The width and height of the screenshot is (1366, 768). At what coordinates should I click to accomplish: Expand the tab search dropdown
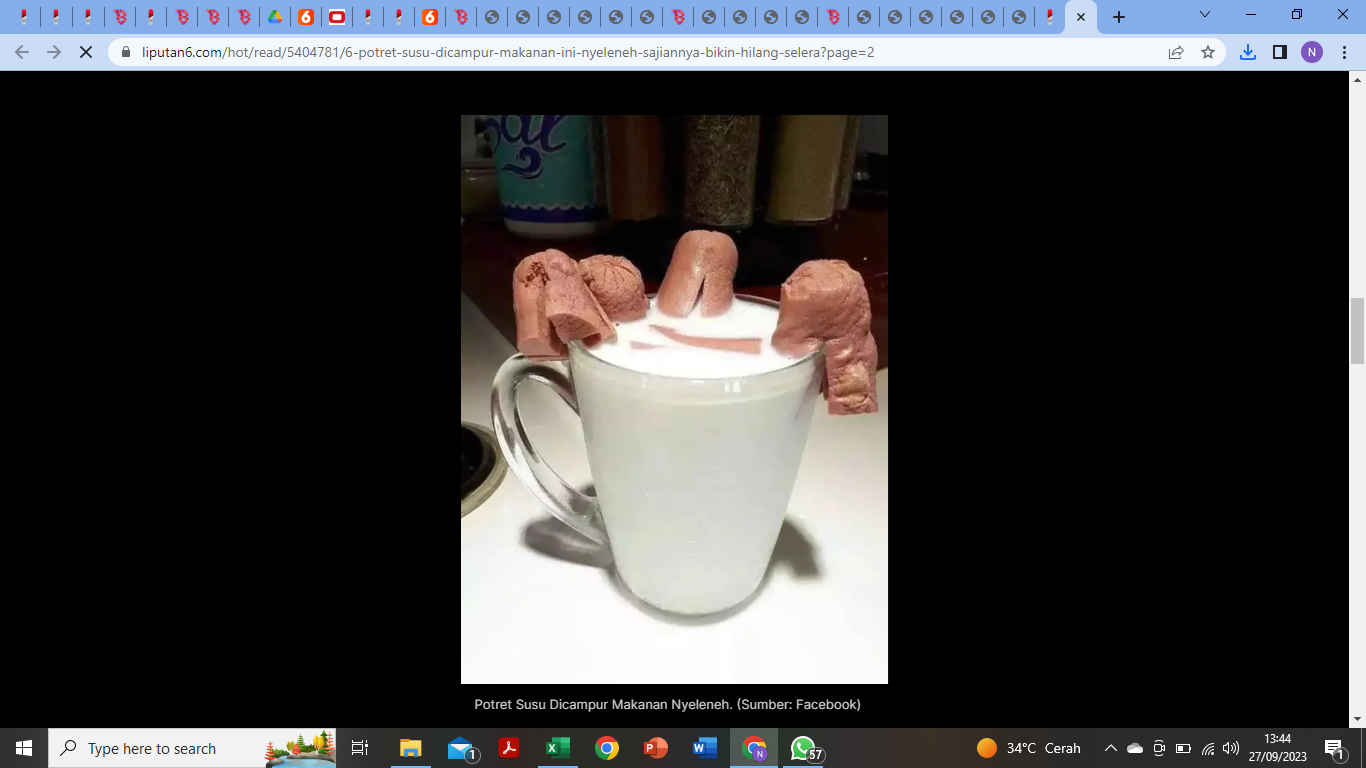coord(1205,15)
